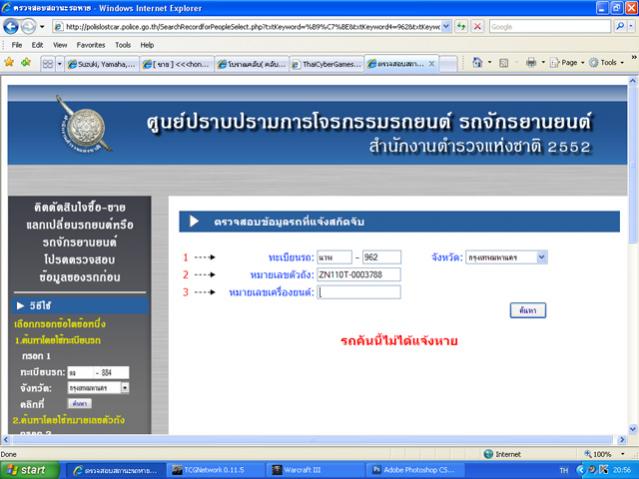Click the search button below the form
The width and height of the screenshot is (639, 479).
(527, 311)
